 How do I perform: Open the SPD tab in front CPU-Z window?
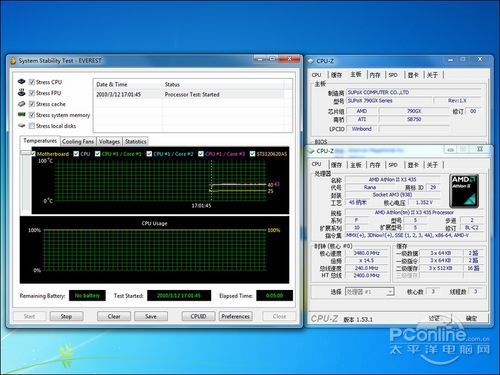pyautogui.click(x=393, y=165)
